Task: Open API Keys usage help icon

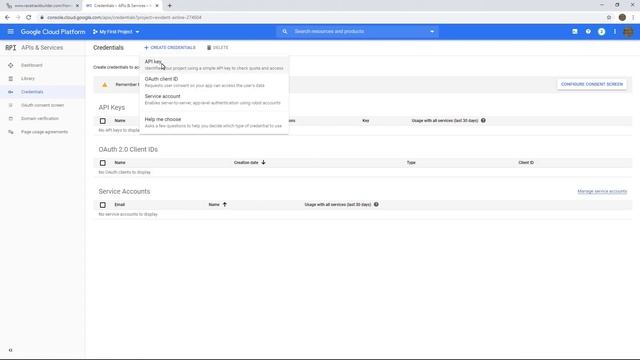Action: 483,120
